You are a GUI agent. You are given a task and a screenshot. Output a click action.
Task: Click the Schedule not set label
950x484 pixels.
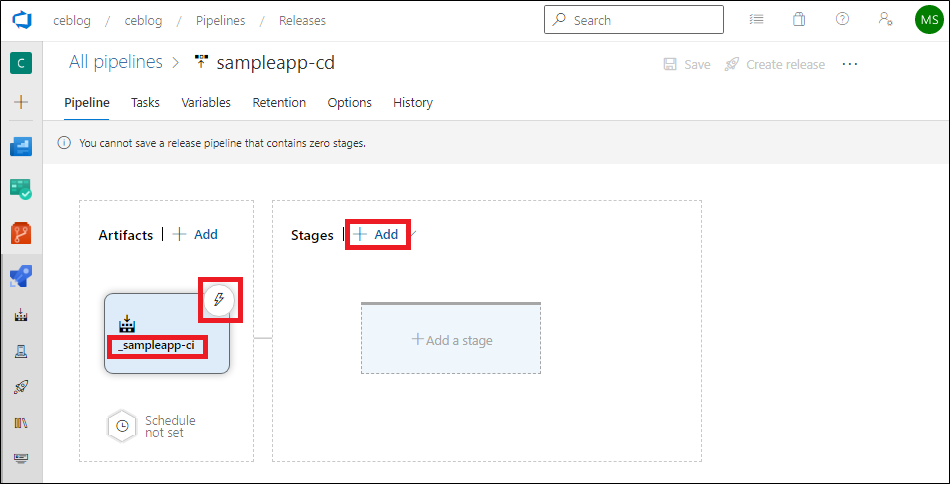pyautogui.click(x=170, y=426)
